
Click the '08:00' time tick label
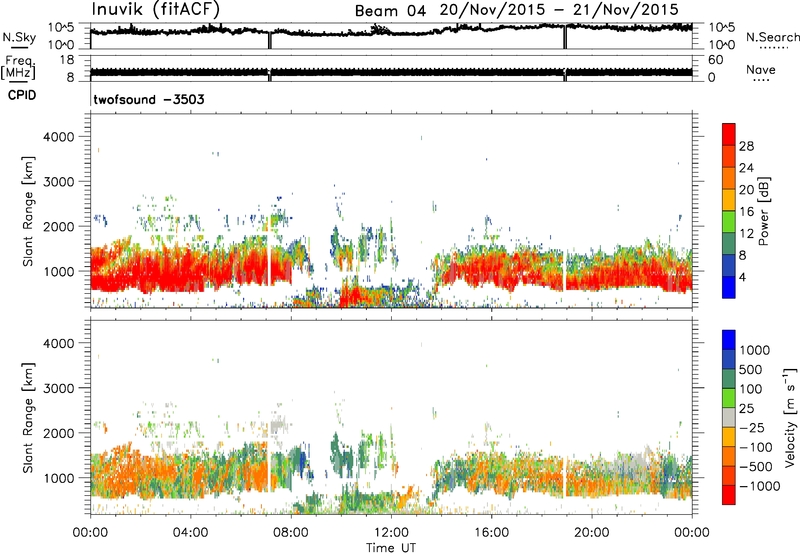tap(291, 533)
